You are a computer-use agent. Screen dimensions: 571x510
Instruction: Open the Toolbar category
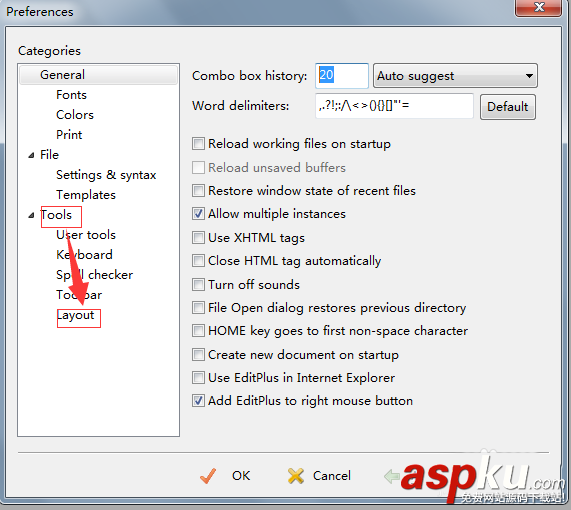79,295
